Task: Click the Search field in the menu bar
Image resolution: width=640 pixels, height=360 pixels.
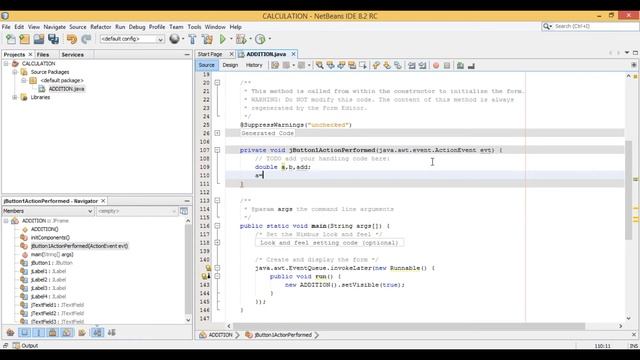Action: pyautogui.click(x=590, y=26)
